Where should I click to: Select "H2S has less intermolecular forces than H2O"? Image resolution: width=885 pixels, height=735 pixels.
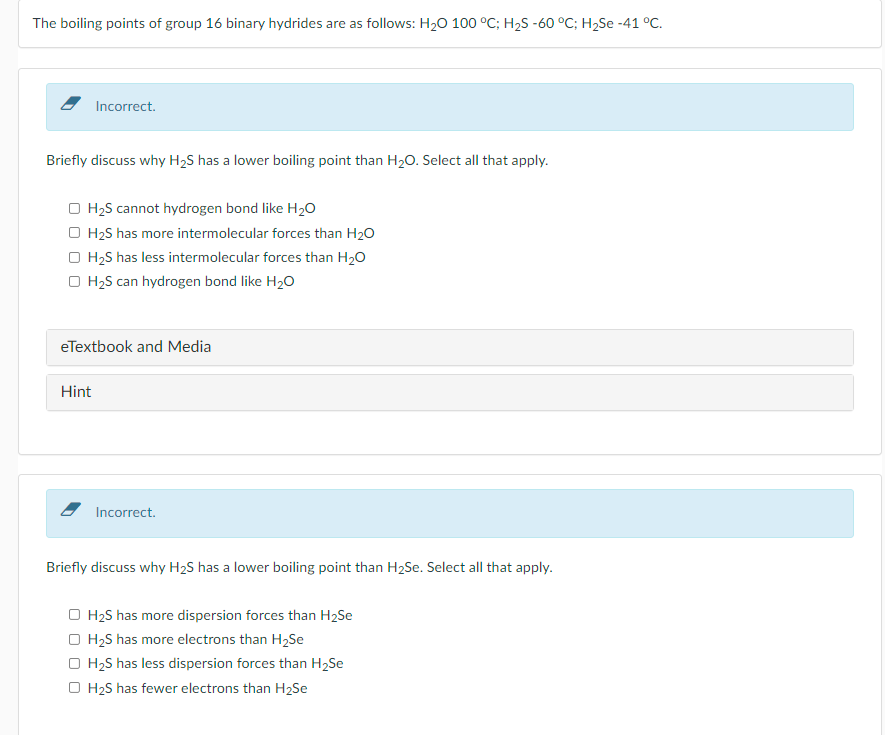tap(74, 257)
